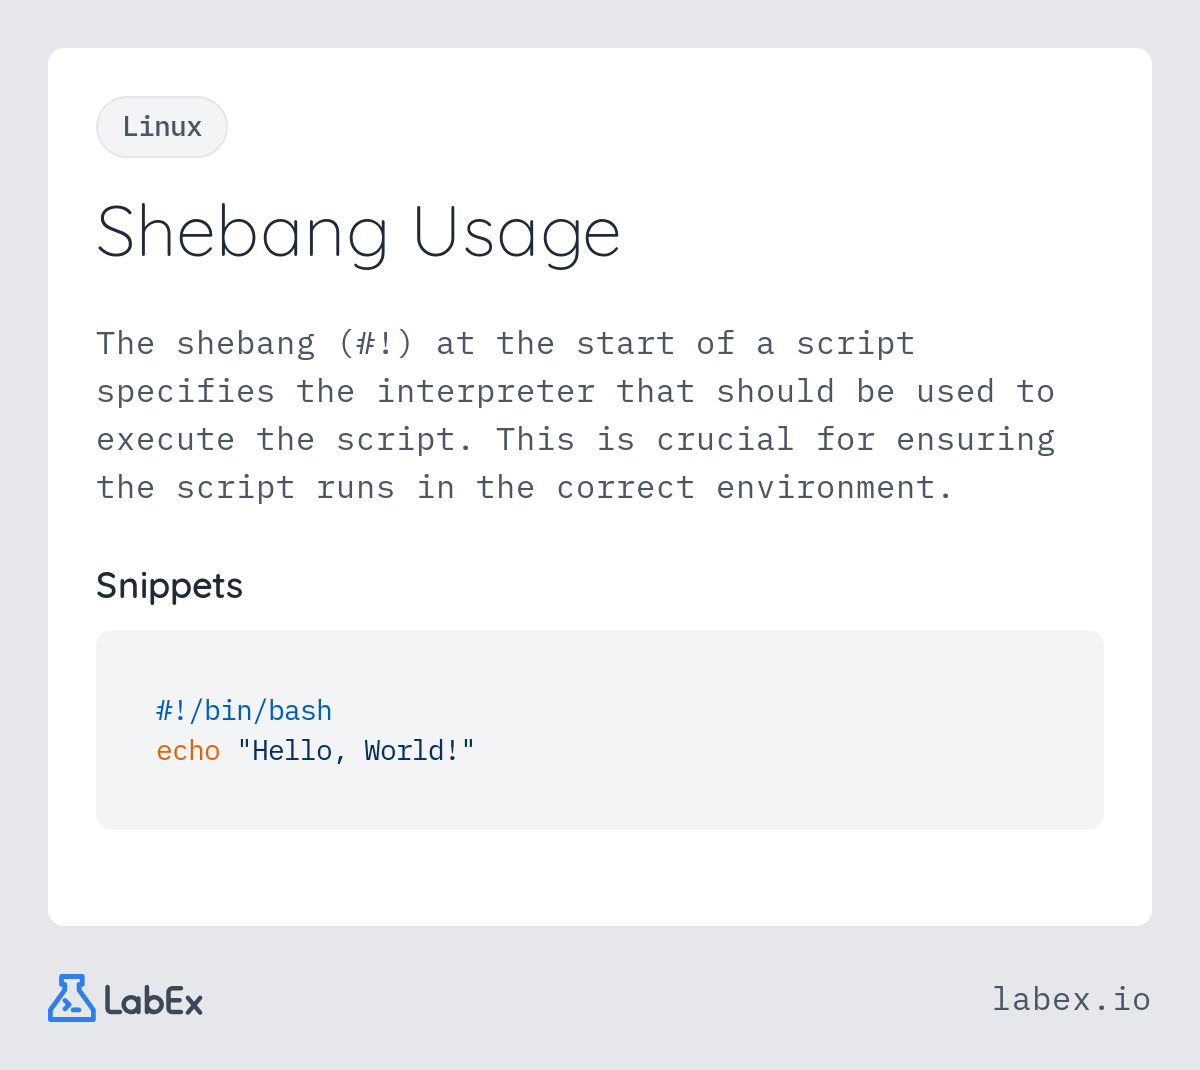Click the "Hello, World!" string
The width and height of the screenshot is (1200, 1070).
pyautogui.click(x=356, y=751)
